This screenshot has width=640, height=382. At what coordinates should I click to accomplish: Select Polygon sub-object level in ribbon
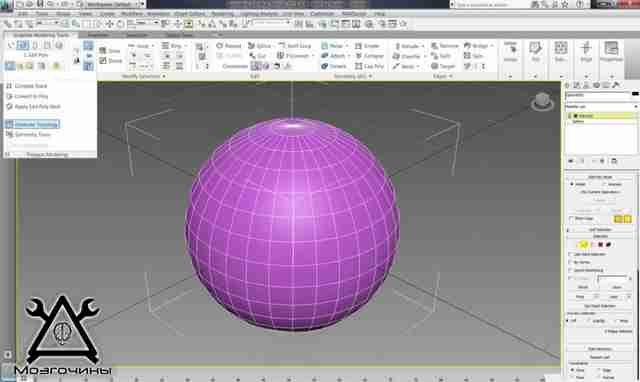click(x=47, y=45)
